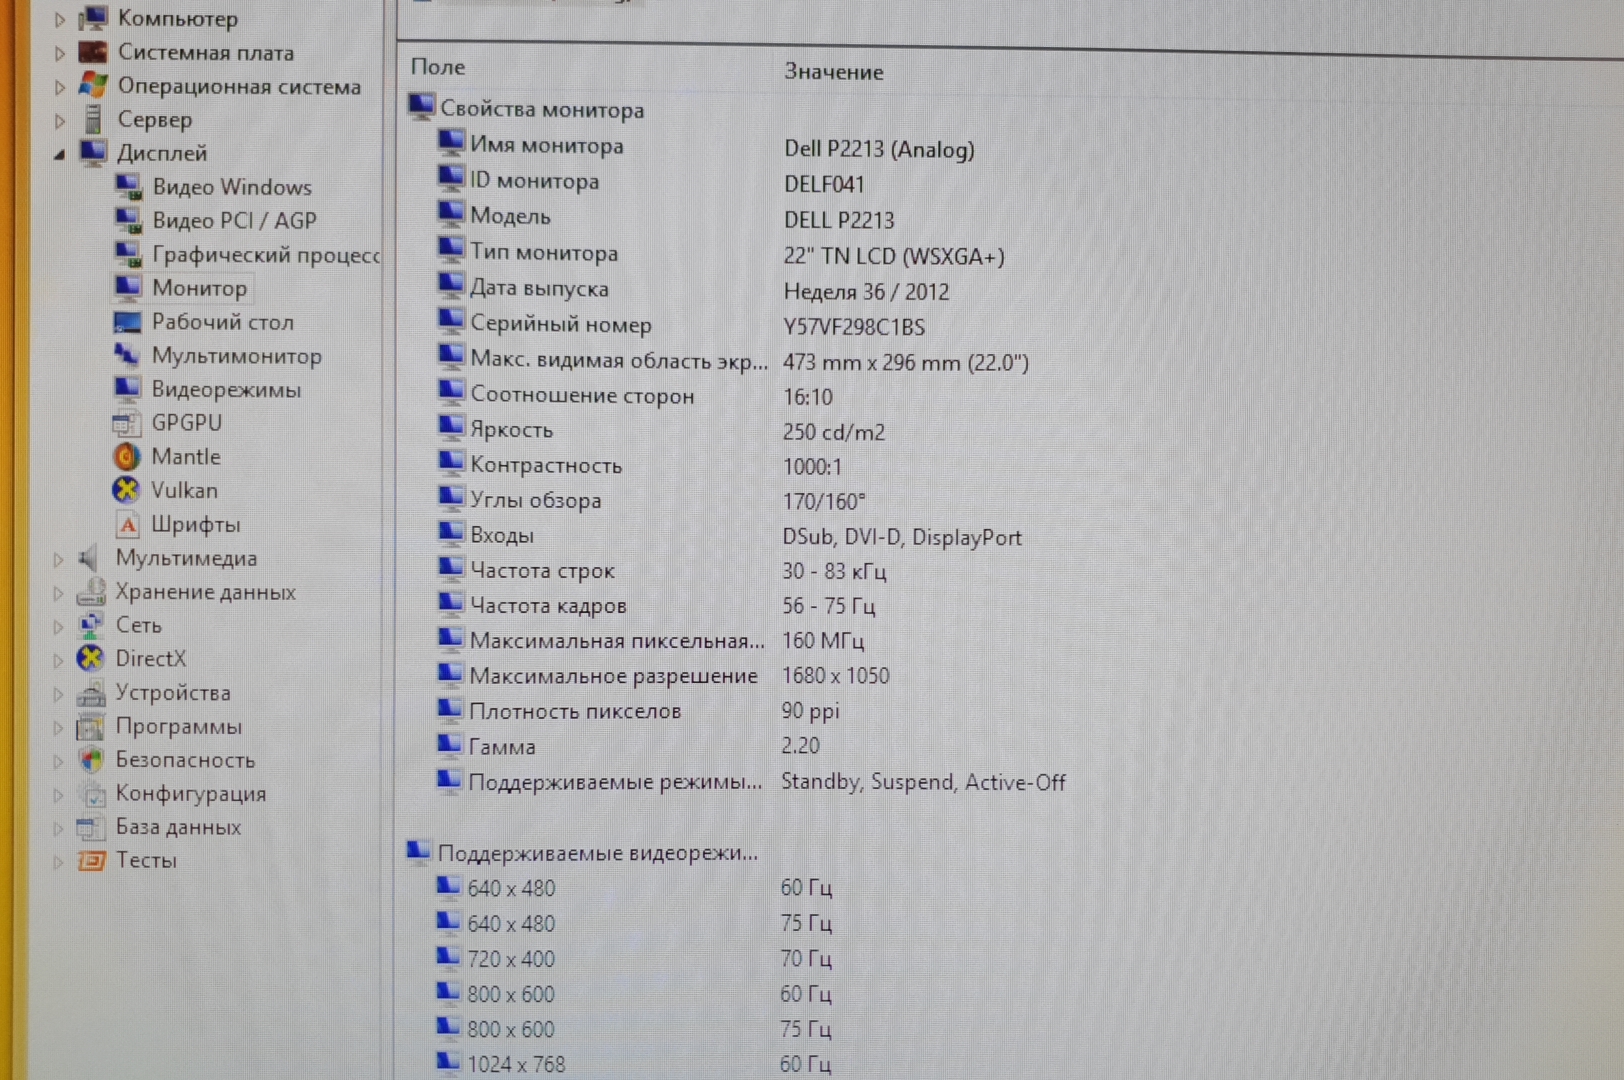Click the value DELL P2213 in Модель row

pyautogui.click(x=839, y=220)
